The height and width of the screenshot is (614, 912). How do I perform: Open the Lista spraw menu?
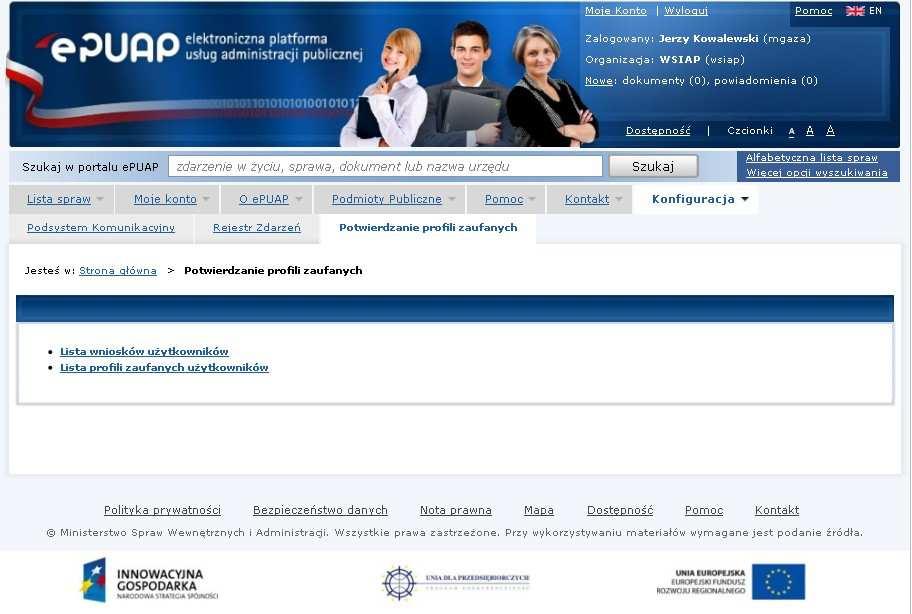coord(59,199)
